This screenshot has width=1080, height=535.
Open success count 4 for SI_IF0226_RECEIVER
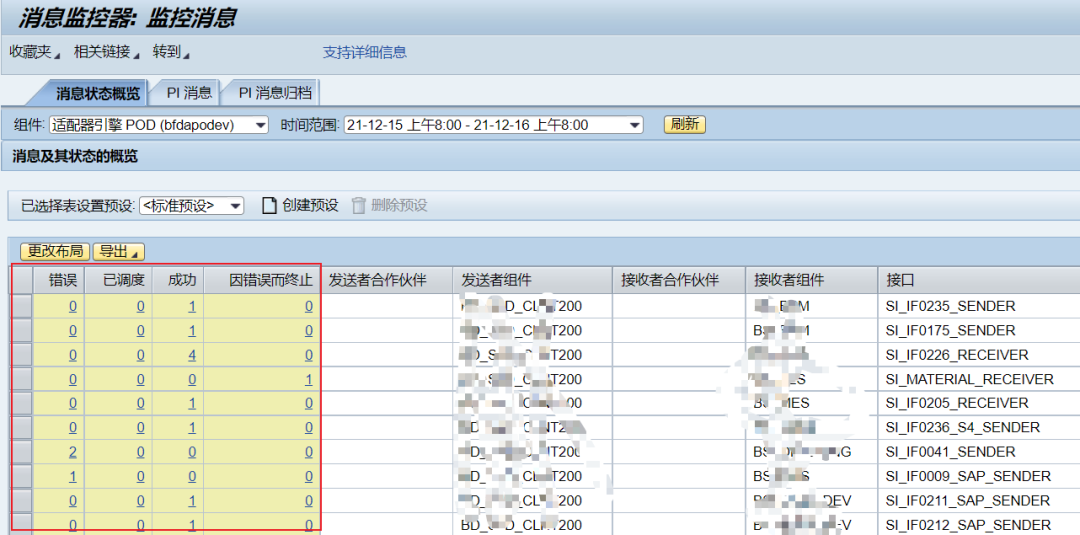(192, 355)
